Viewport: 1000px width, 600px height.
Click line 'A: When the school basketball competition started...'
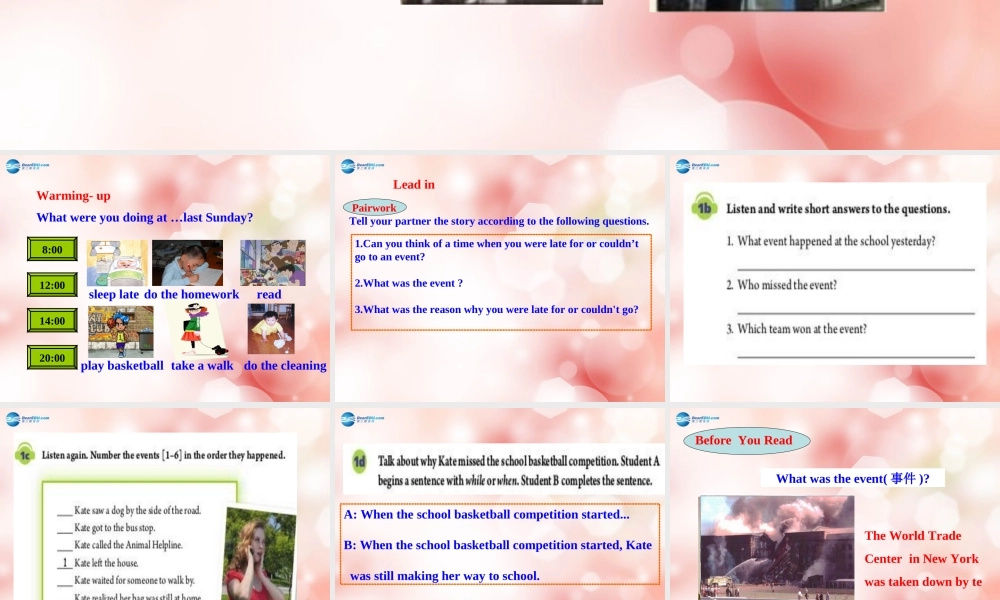tap(487, 515)
